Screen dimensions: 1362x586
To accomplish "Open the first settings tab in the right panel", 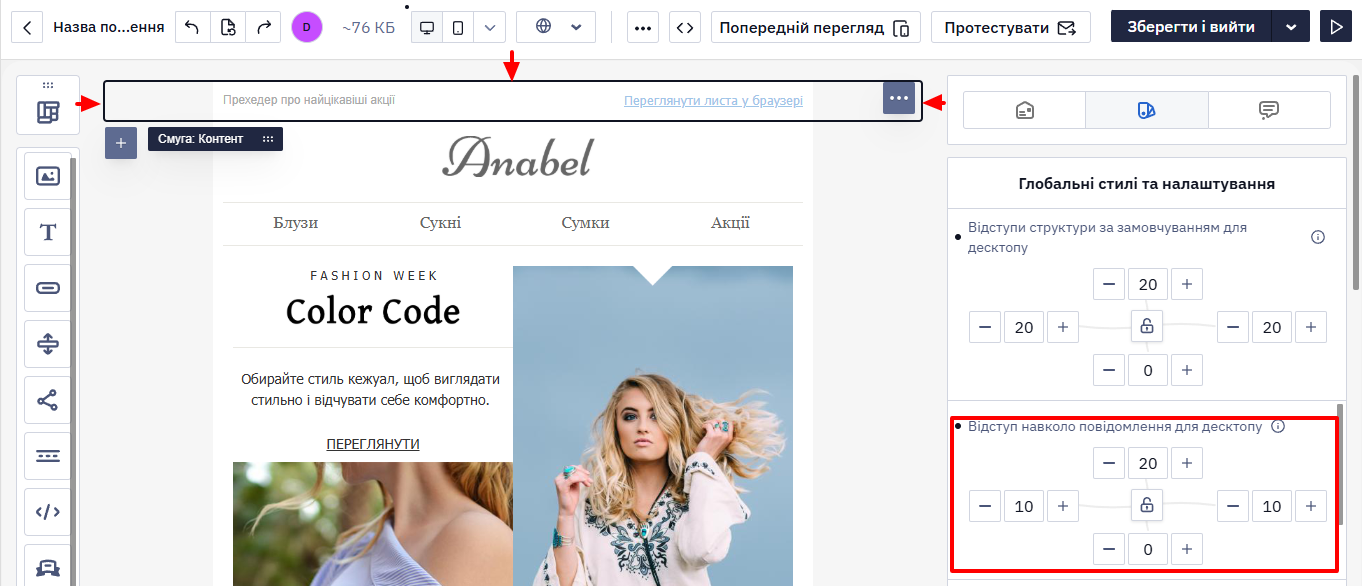I will [1024, 110].
